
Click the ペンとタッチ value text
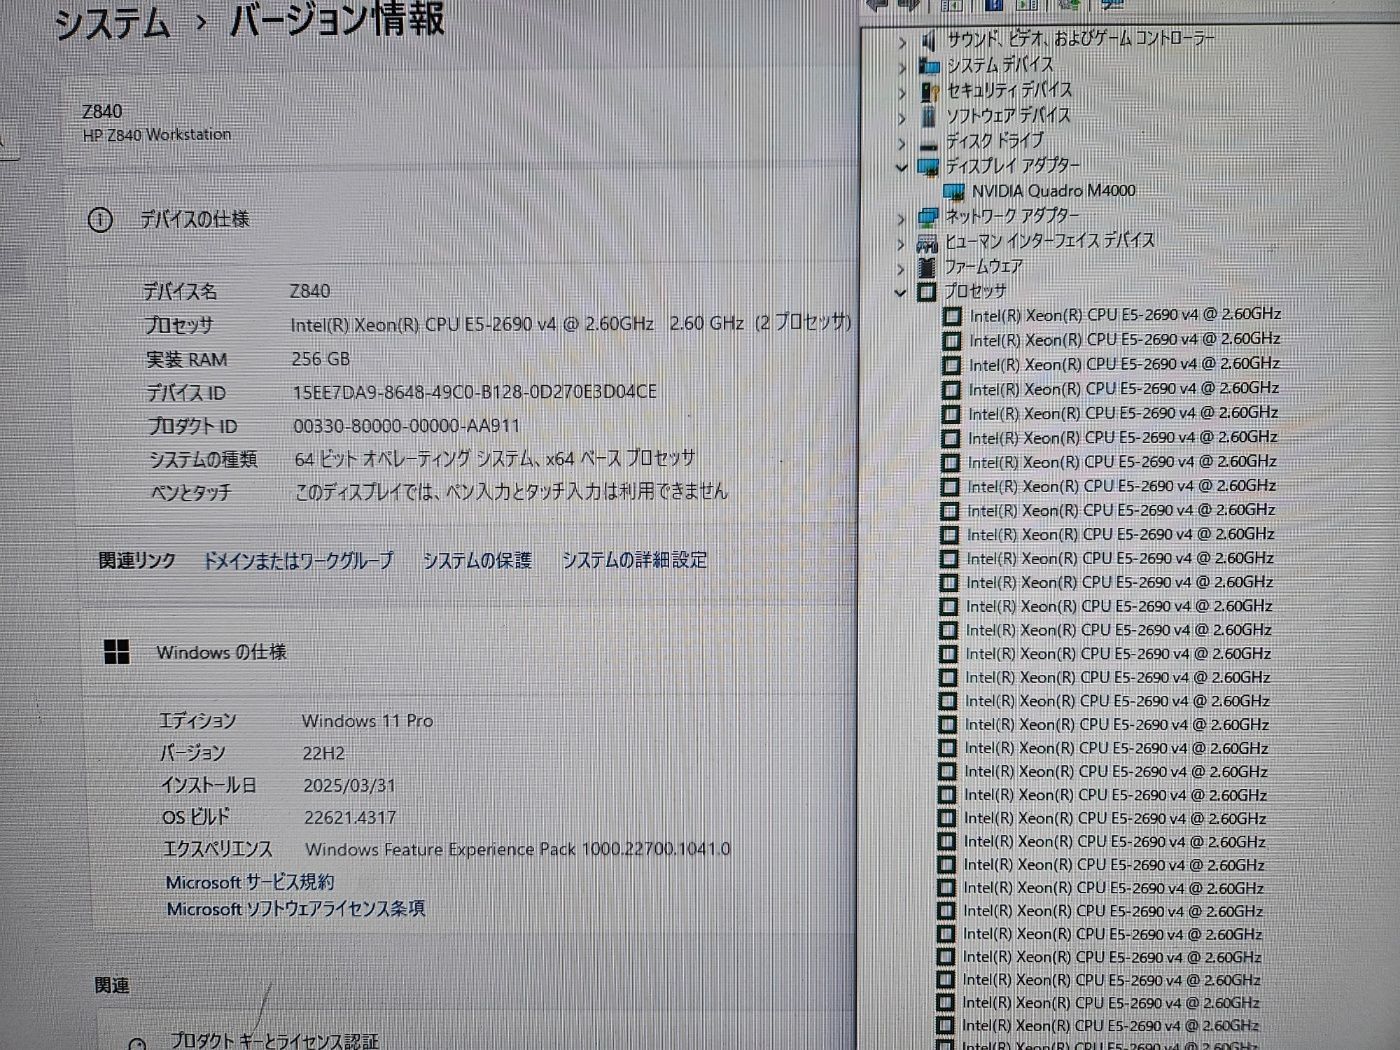click(511, 492)
